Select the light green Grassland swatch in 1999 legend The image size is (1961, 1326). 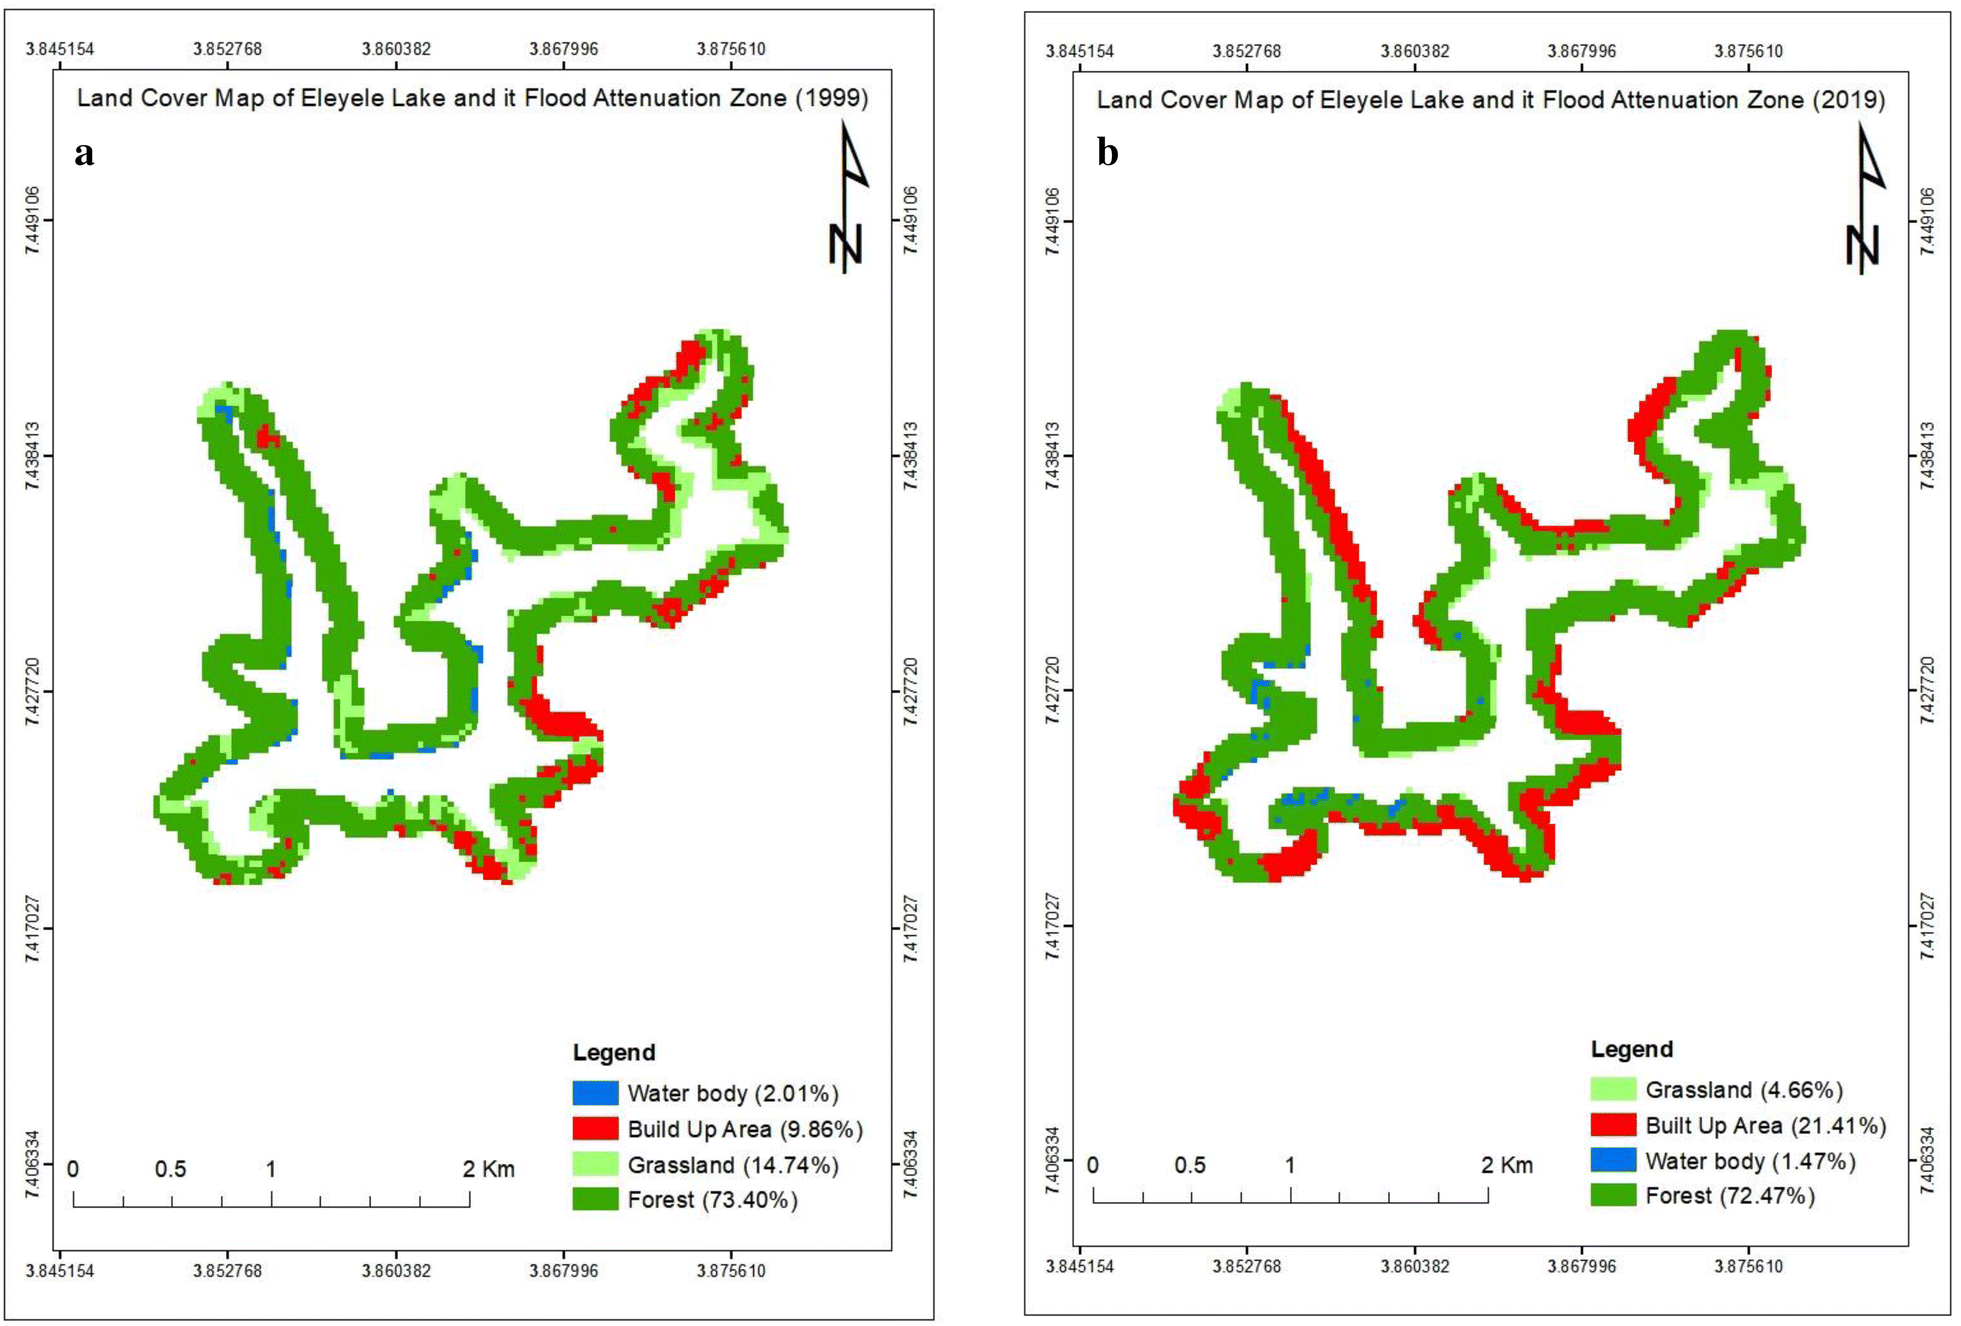pos(595,1164)
